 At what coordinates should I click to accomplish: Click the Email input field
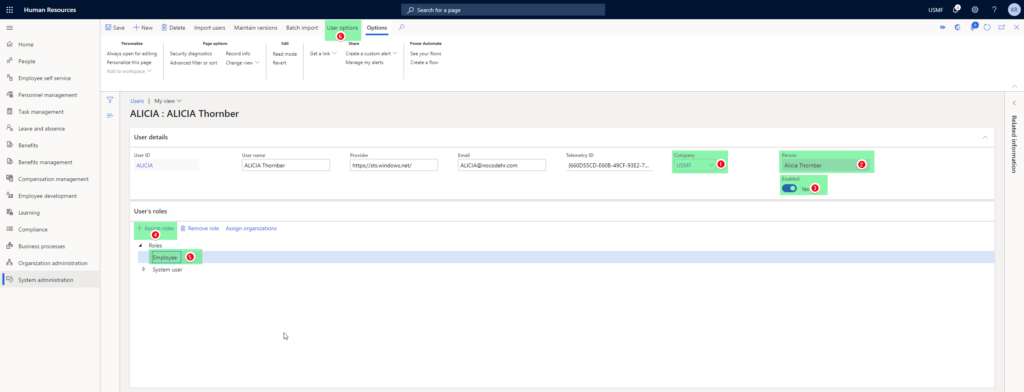(502, 165)
